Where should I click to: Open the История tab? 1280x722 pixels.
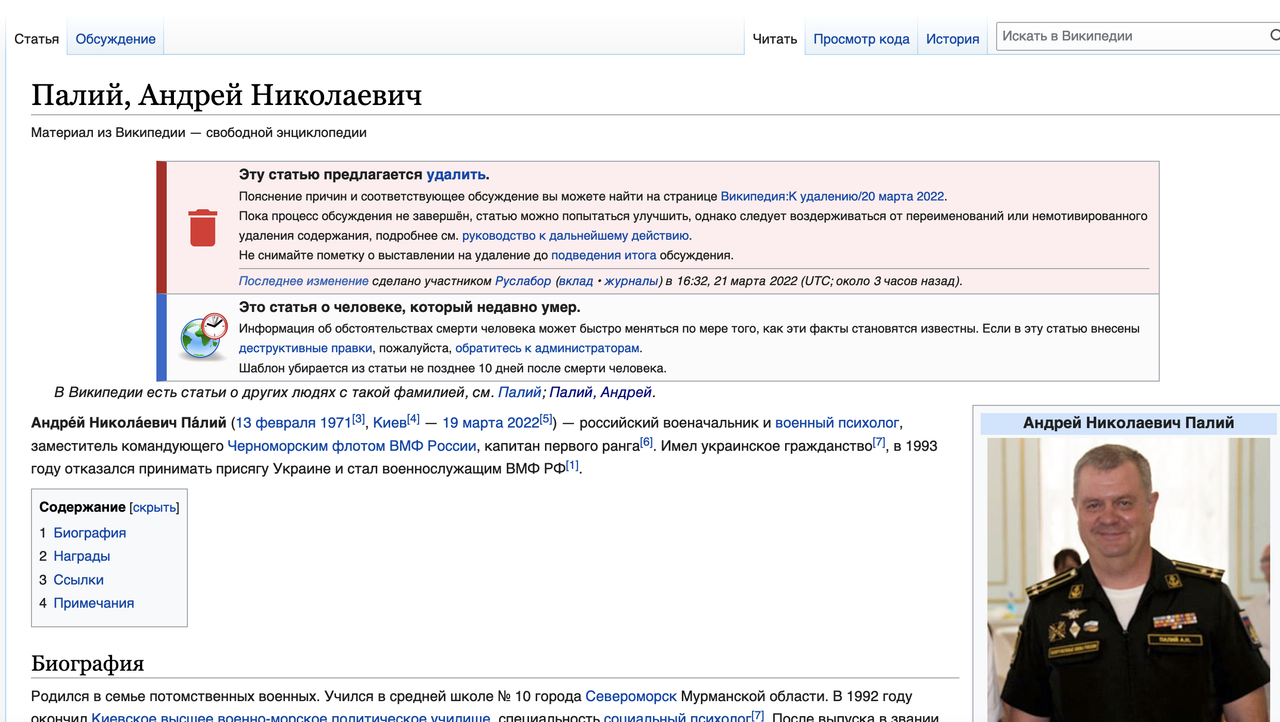click(x=952, y=39)
